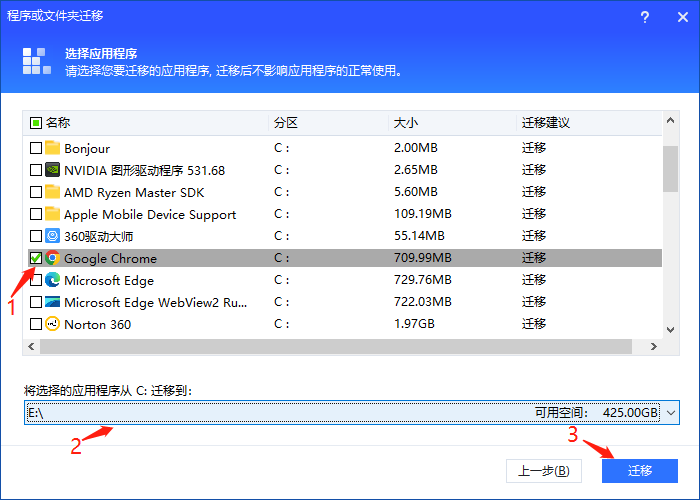Click the 55.14MB size value
The width and height of the screenshot is (700, 500).
419,236
